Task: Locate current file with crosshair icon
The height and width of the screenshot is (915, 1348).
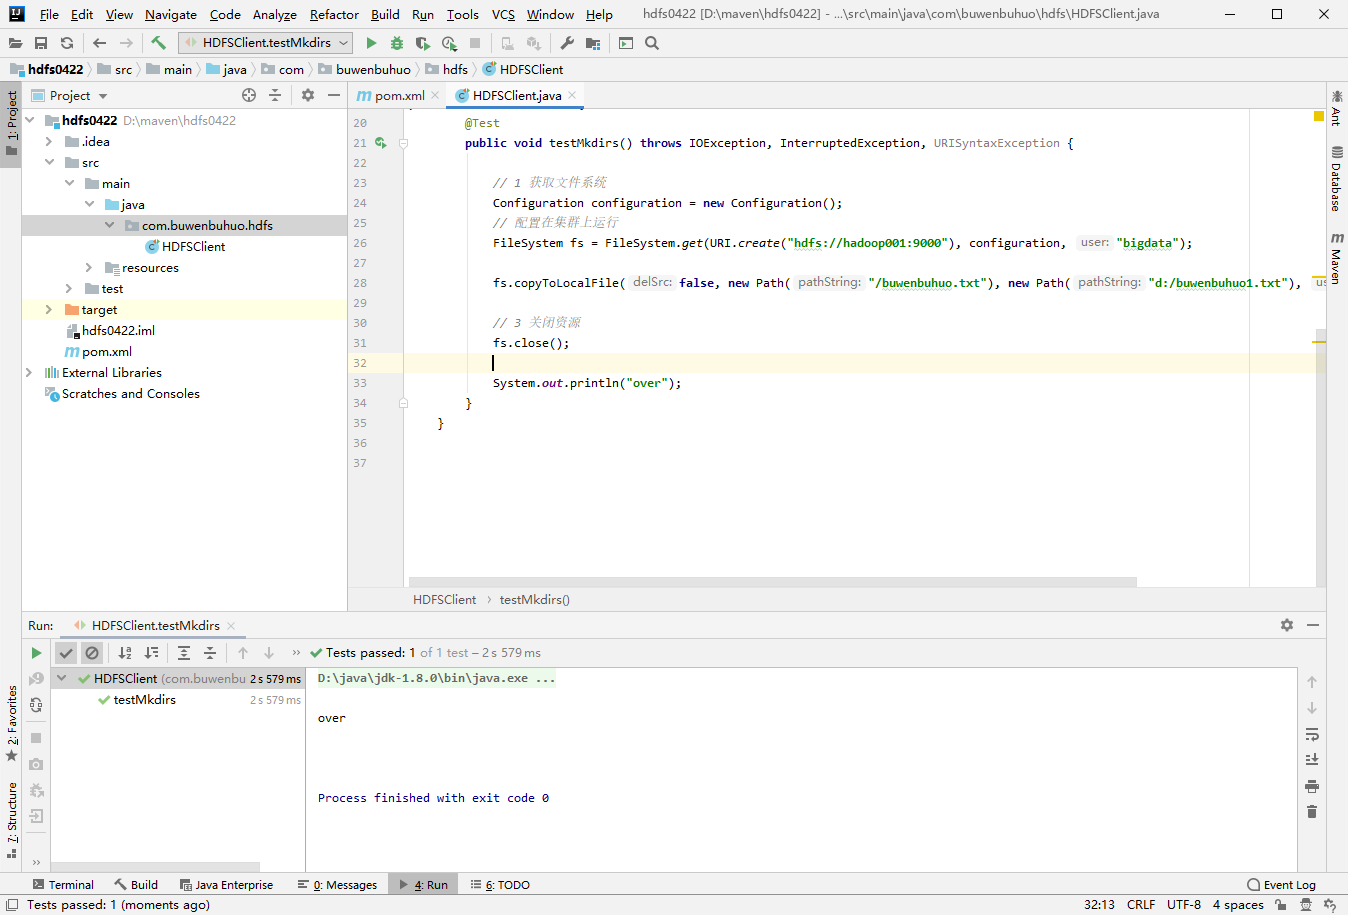Action: pos(249,95)
